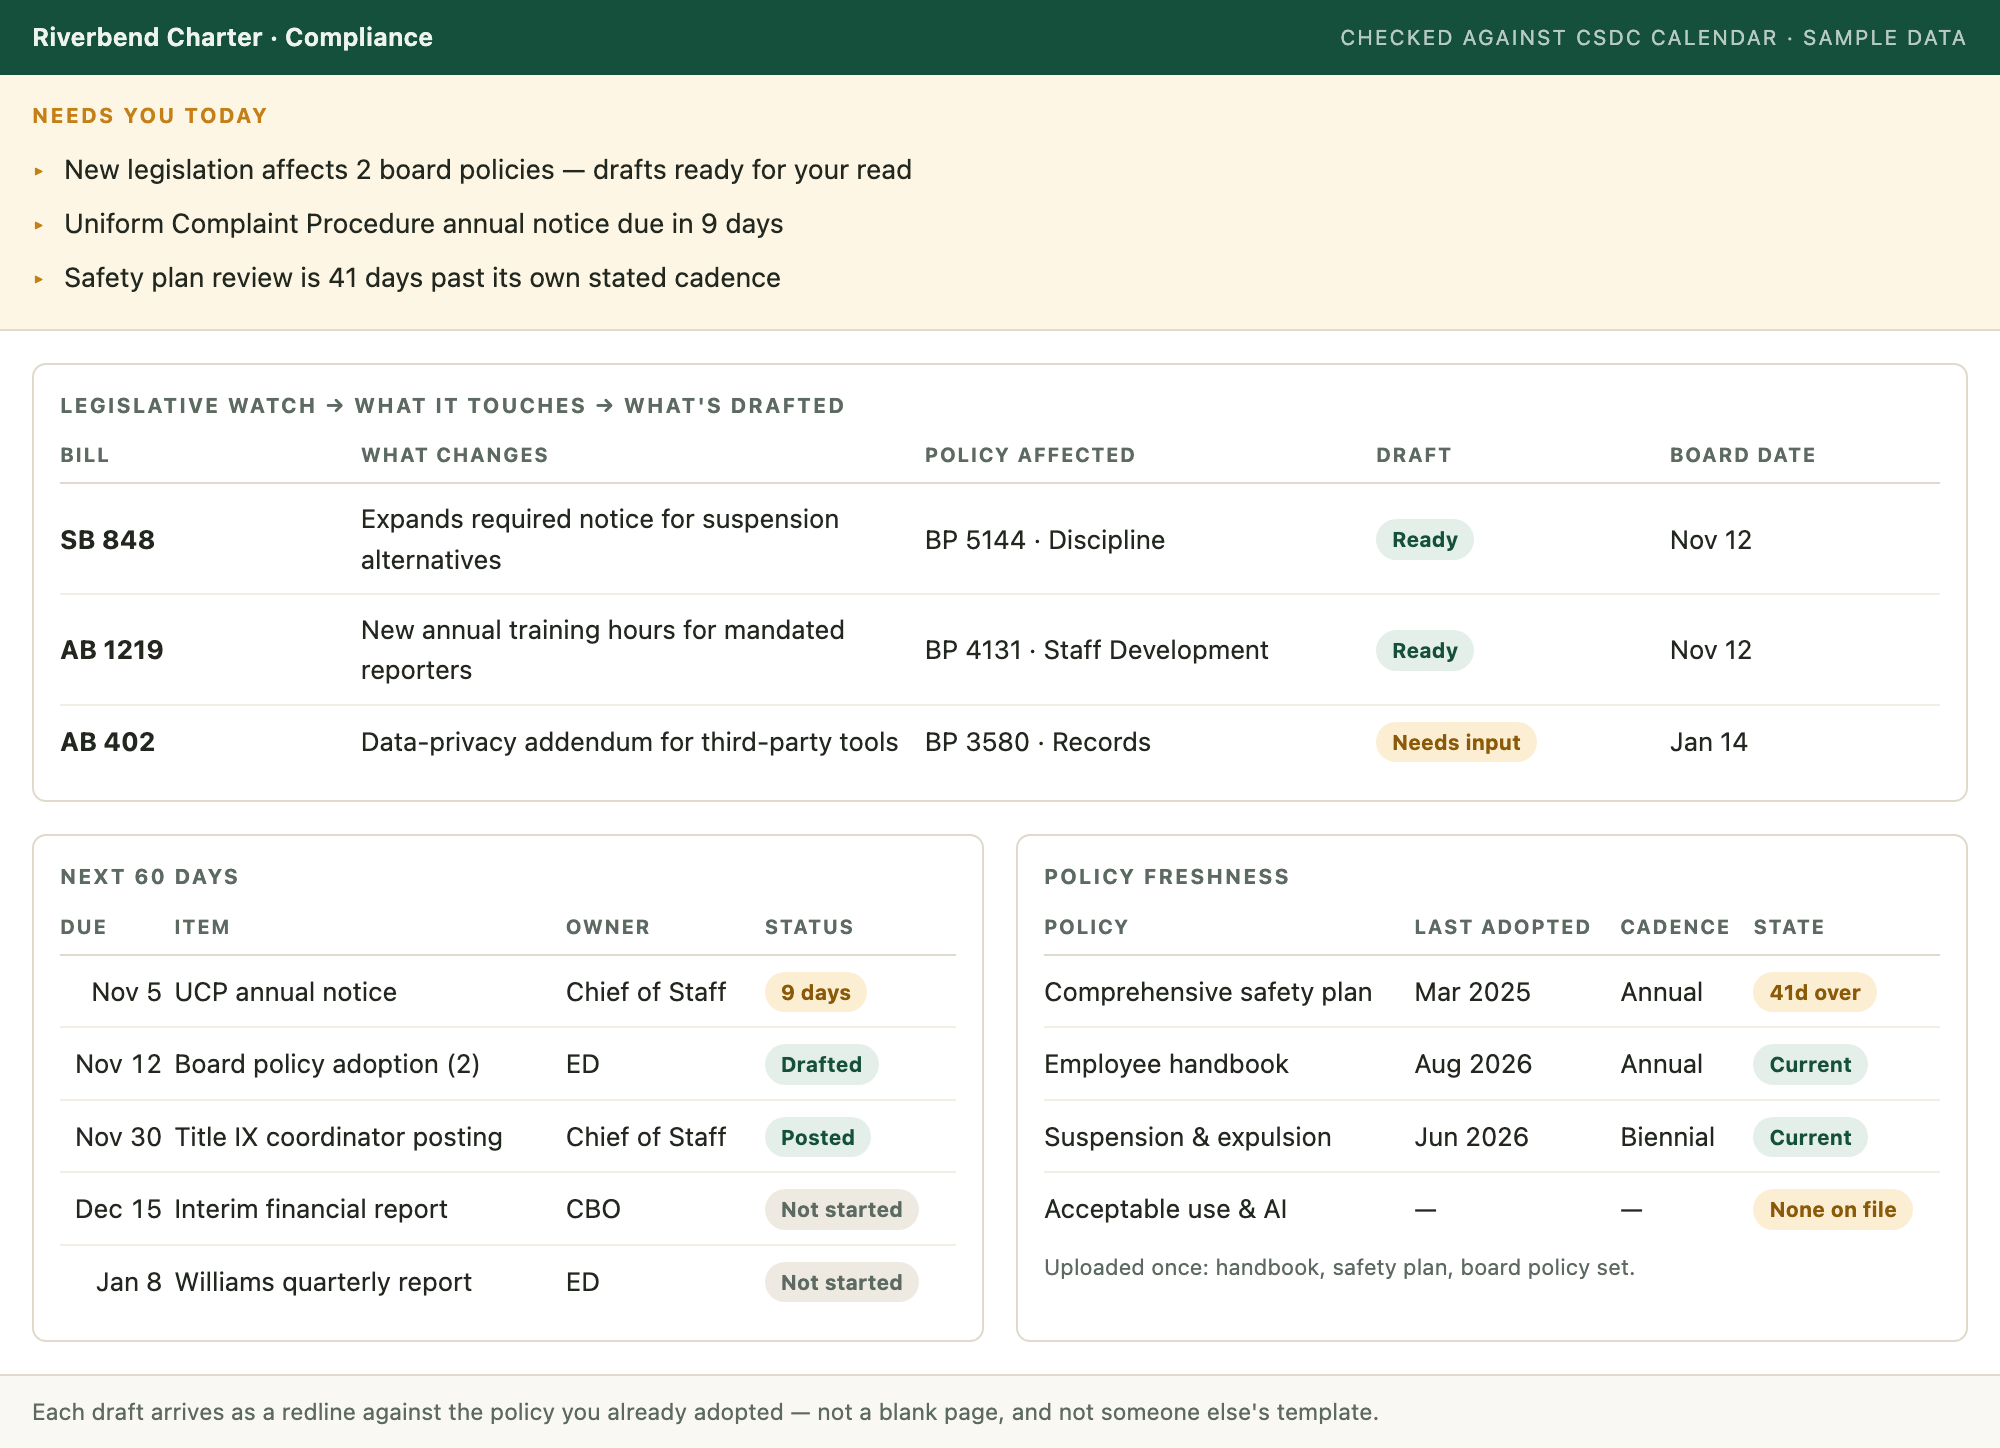Screen dimensions: 2000x1448
Task: Click the Jan 8 due date
Action: [129, 1282]
